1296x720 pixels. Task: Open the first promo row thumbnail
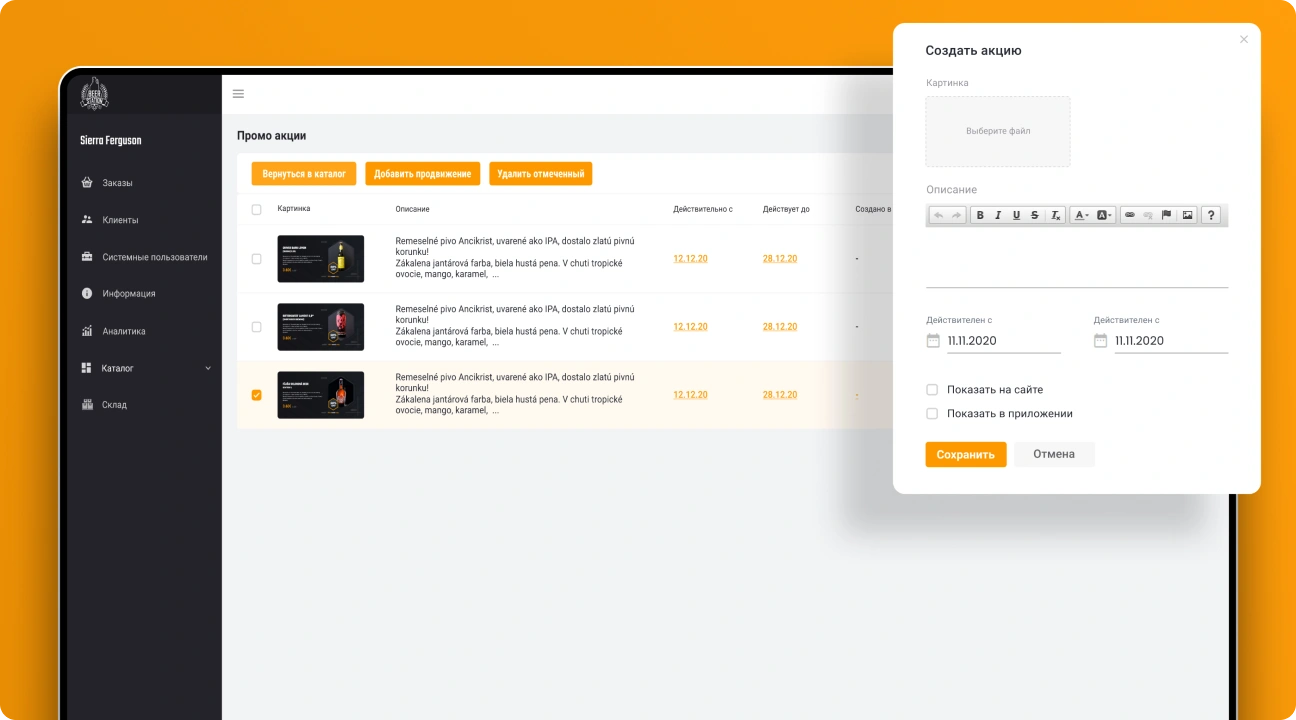point(320,259)
